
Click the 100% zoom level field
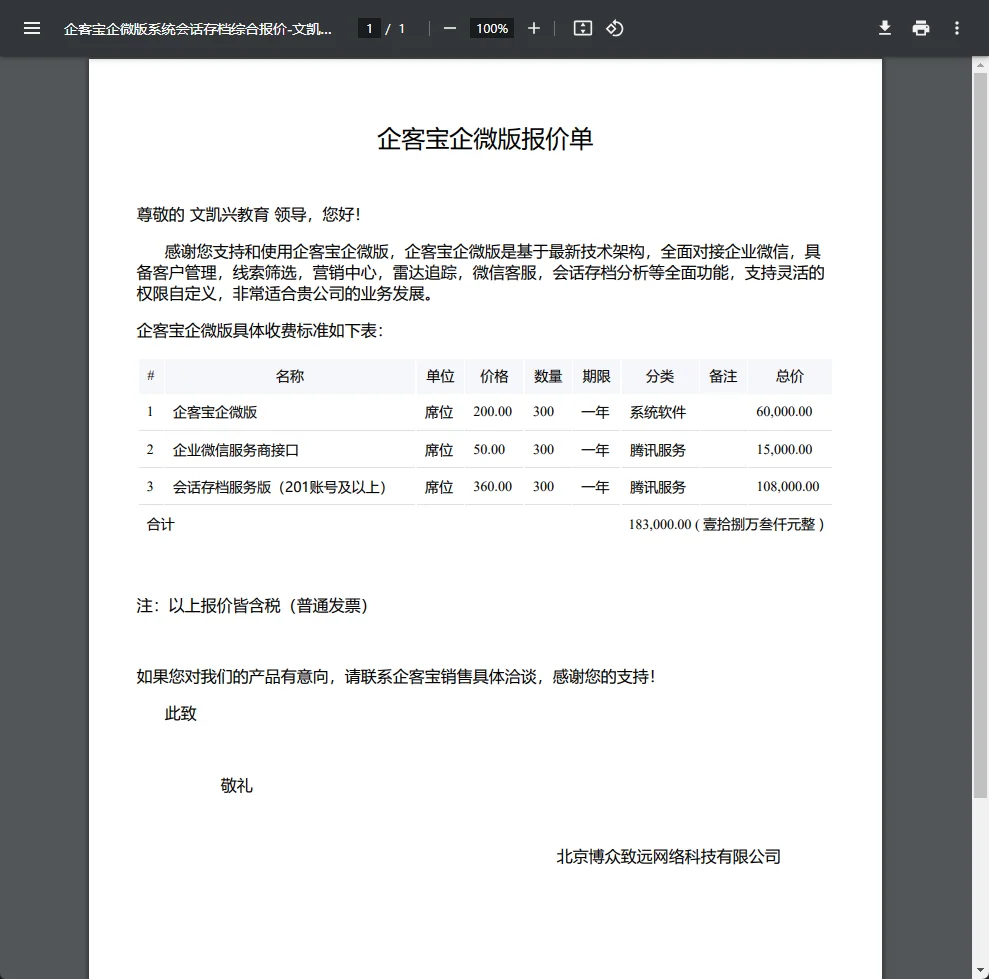pos(491,28)
